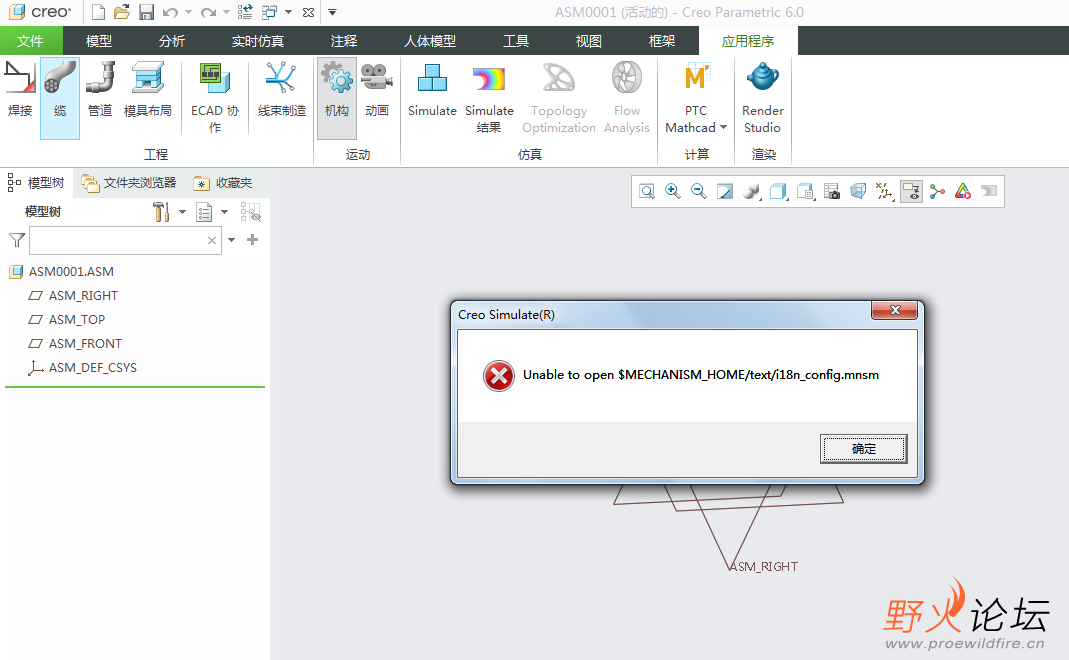
Task: Open file with folder icon in quick access toolbar
Action: [x=122, y=12]
